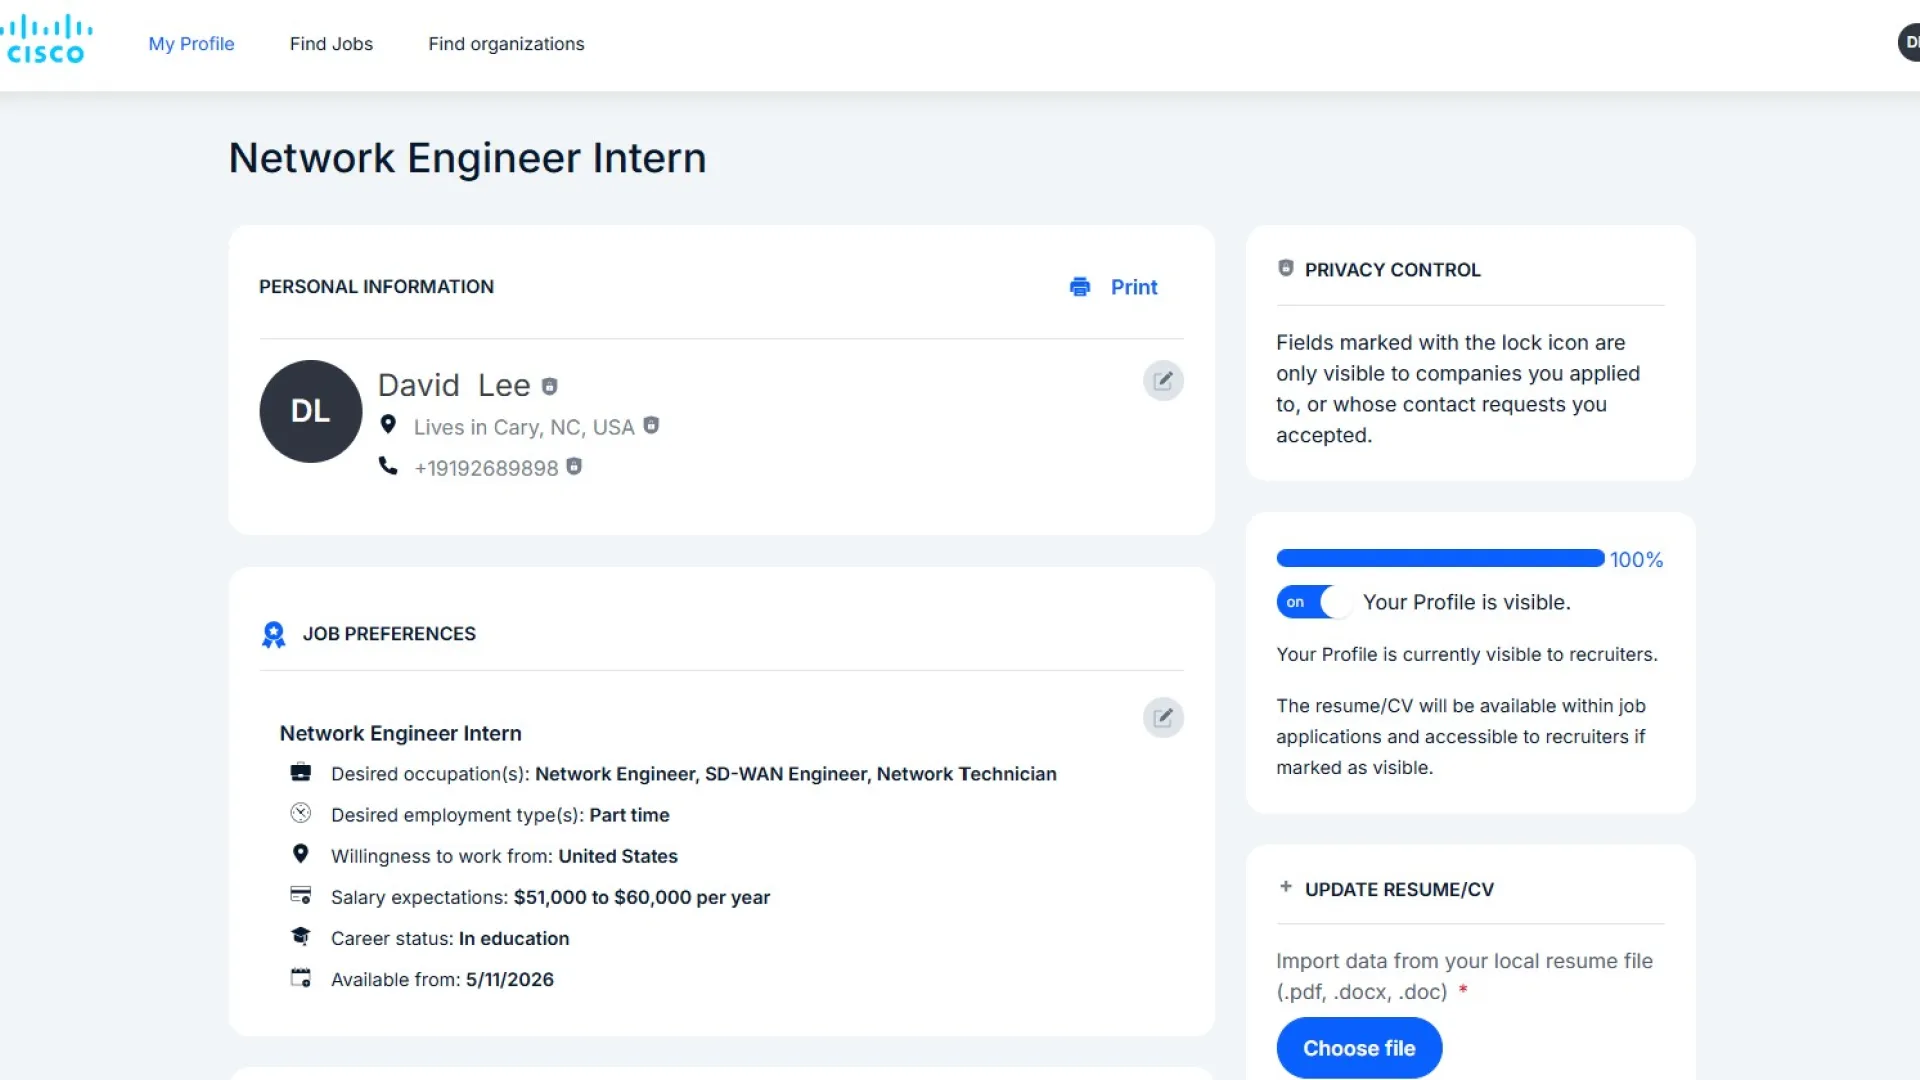The image size is (1920, 1080).
Task: Click the location pin beside Cary, NC
Action: click(388, 425)
